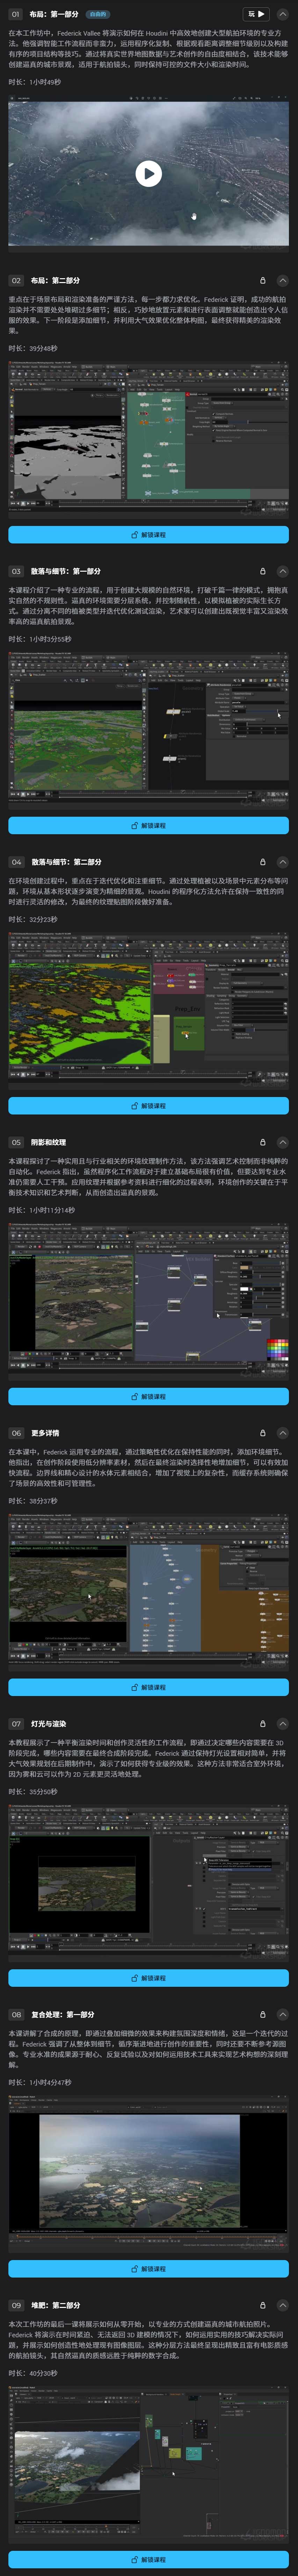Click lock icon for 散落与细节：第一部分
The height and width of the screenshot is (2576, 298).
pos(263,571)
